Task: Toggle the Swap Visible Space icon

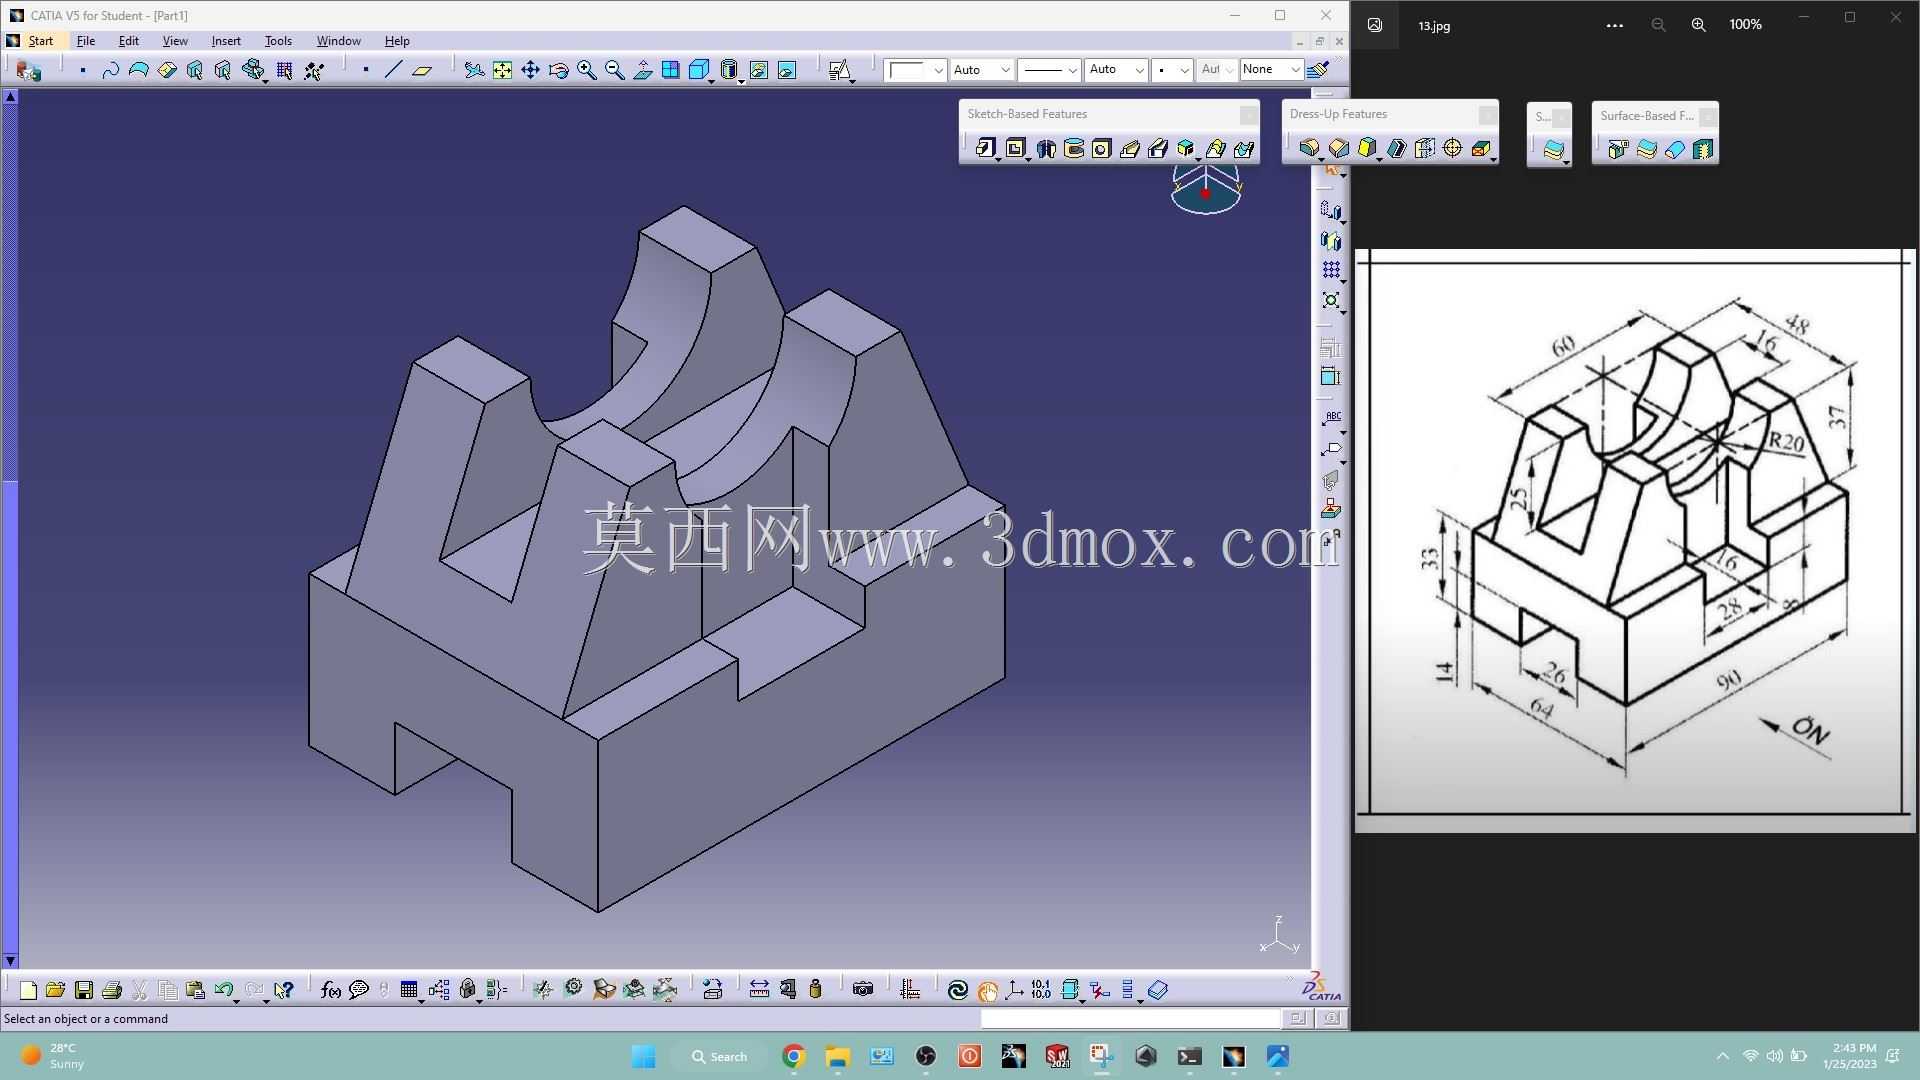Action: 787,70
